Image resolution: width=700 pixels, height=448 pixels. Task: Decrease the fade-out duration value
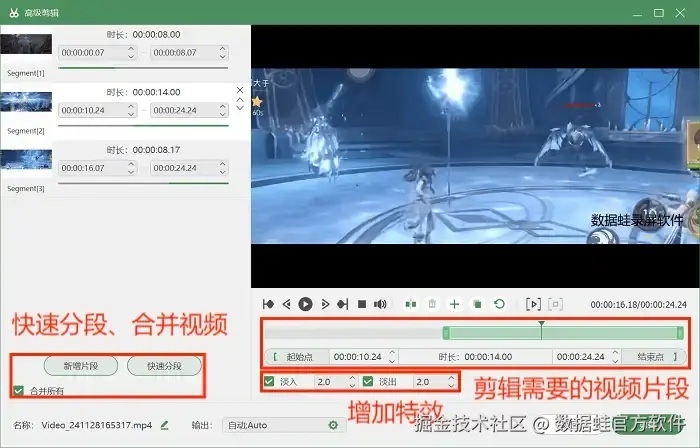click(x=451, y=386)
